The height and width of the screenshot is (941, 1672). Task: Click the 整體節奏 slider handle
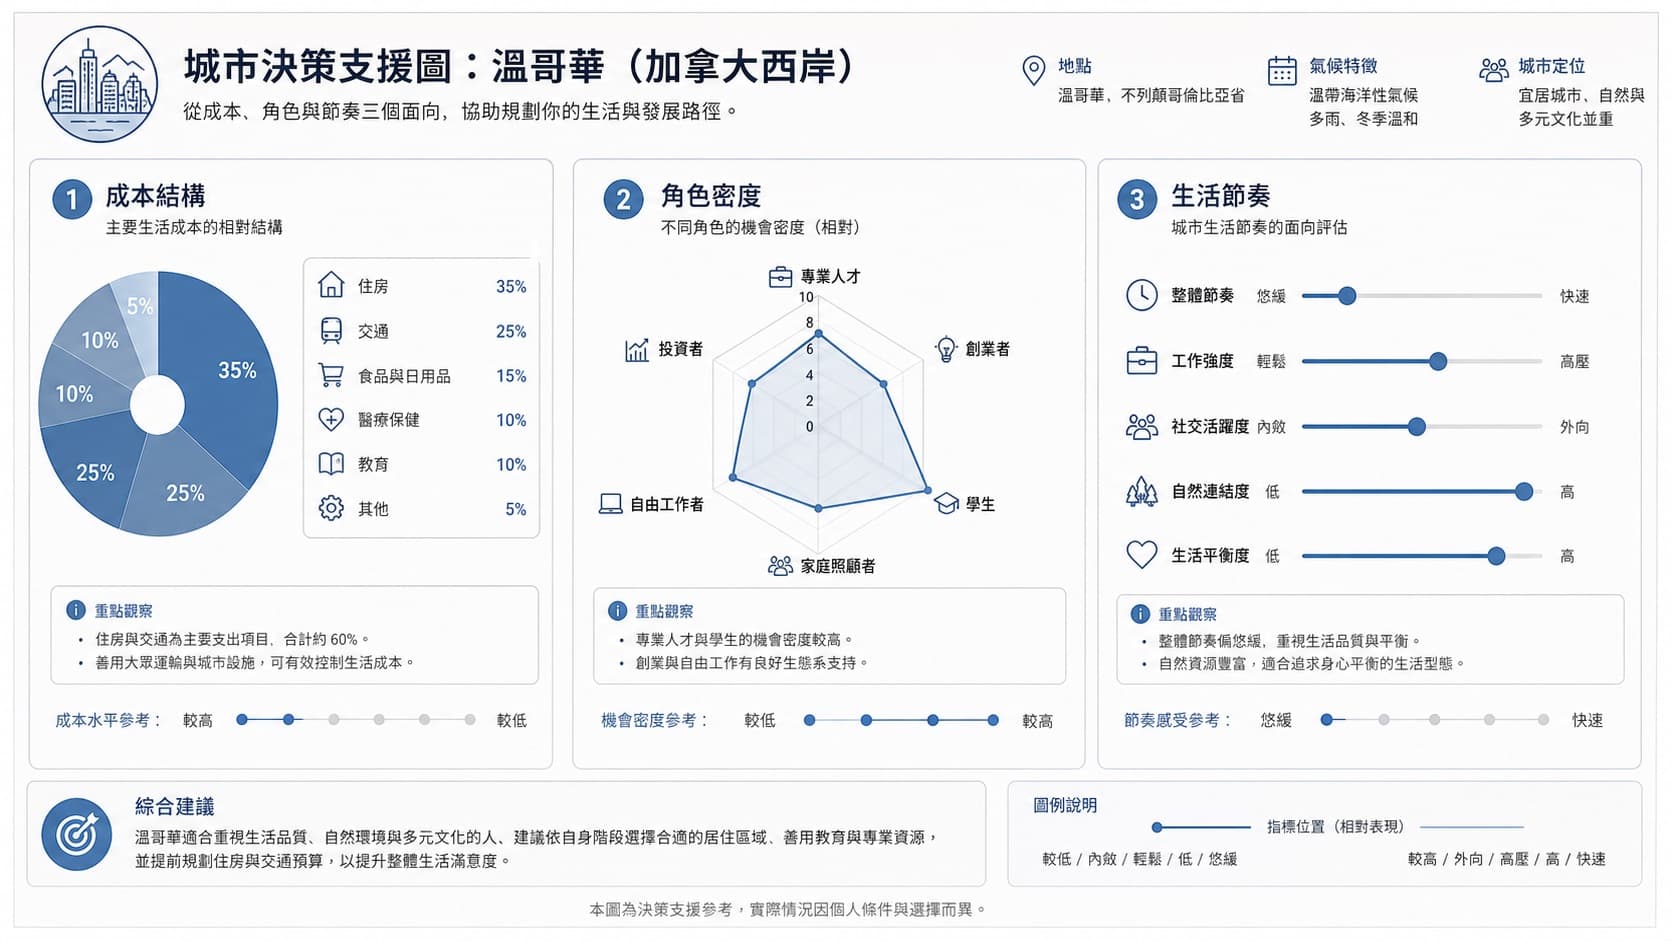1347,296
